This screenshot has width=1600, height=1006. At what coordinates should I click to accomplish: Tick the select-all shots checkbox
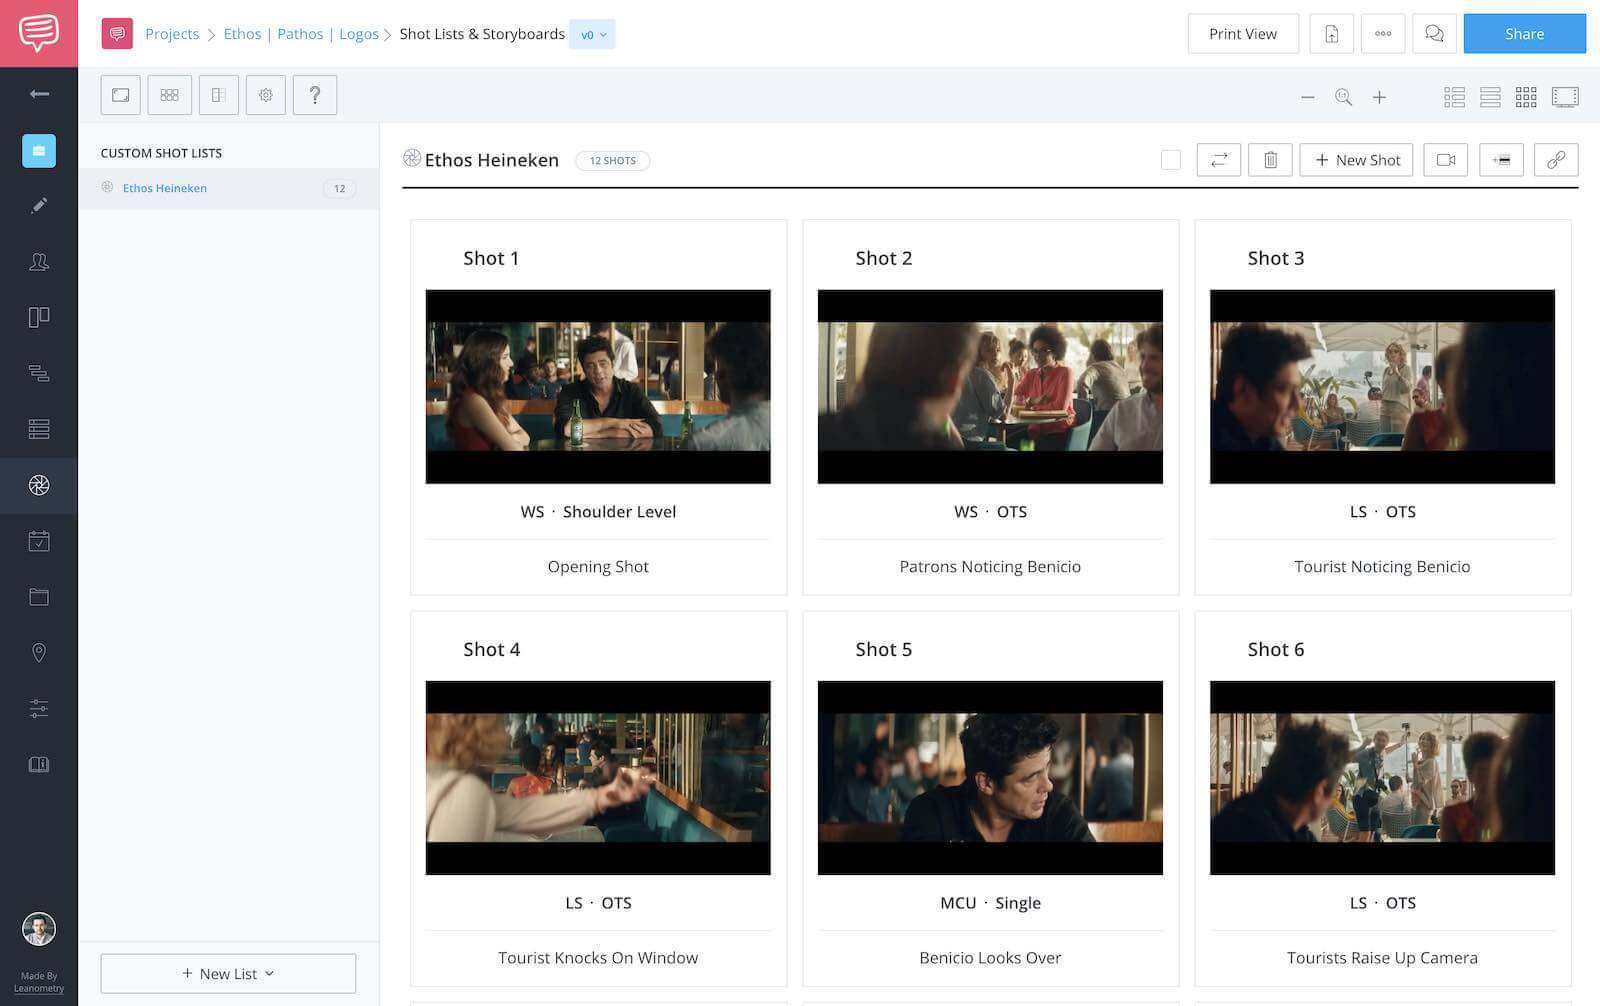tap(1171, 160)
